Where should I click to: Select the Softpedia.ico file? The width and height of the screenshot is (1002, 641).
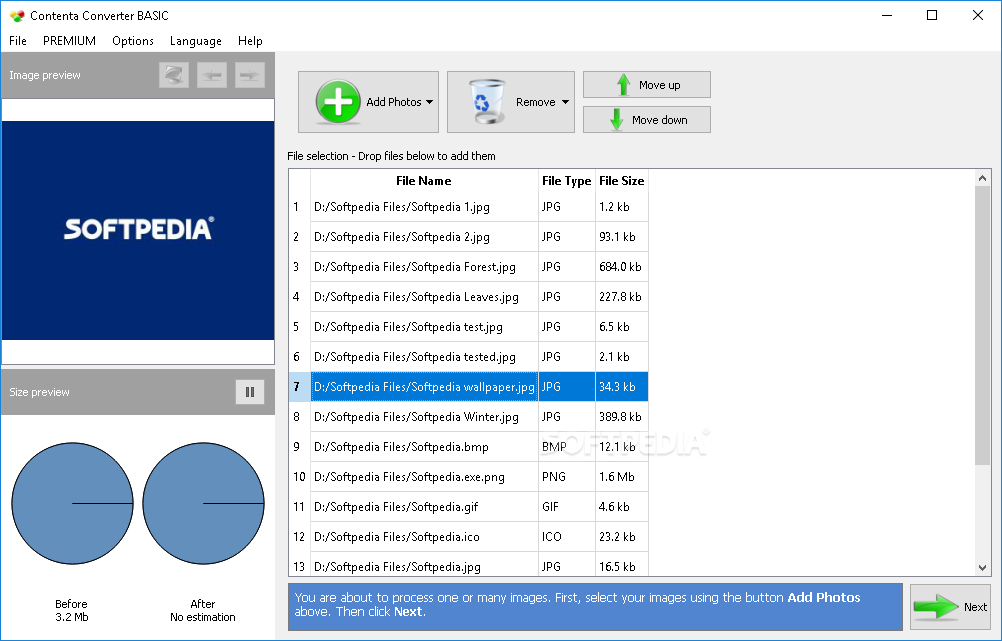pyautogui.click(x=424, y=537)
